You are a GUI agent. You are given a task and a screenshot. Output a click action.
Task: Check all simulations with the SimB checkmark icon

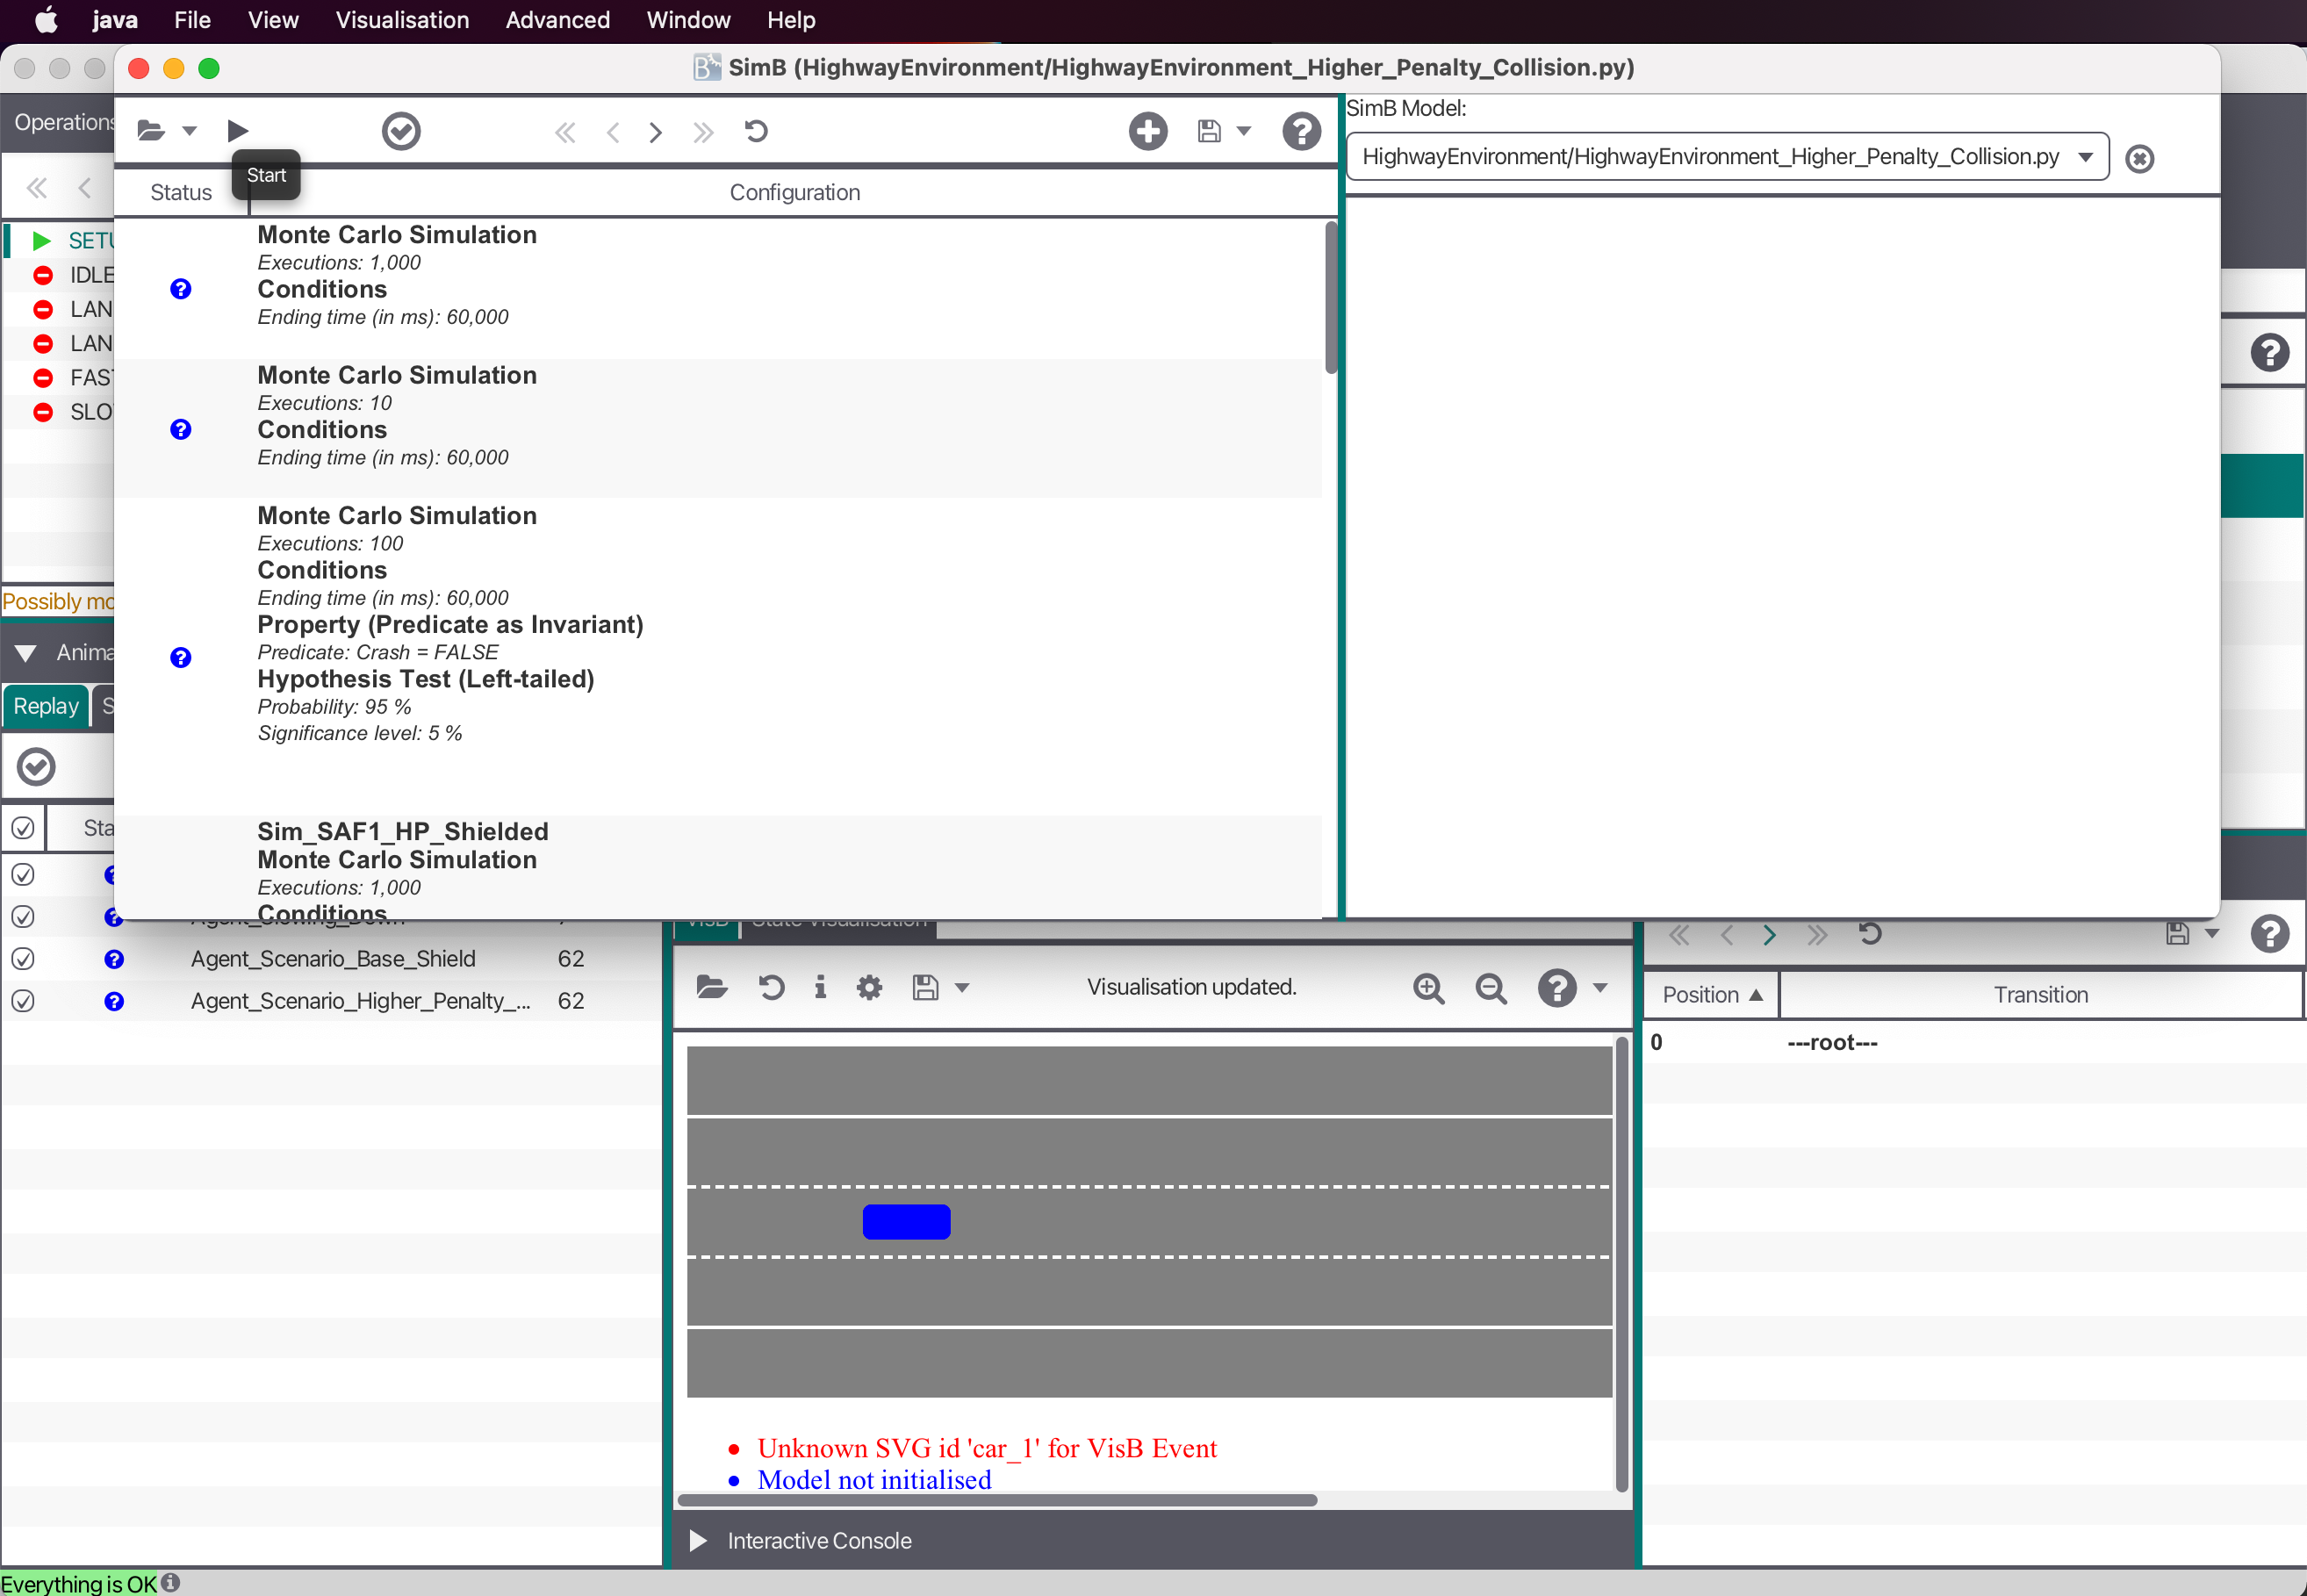pyautogui.click(x=401, y=131)
